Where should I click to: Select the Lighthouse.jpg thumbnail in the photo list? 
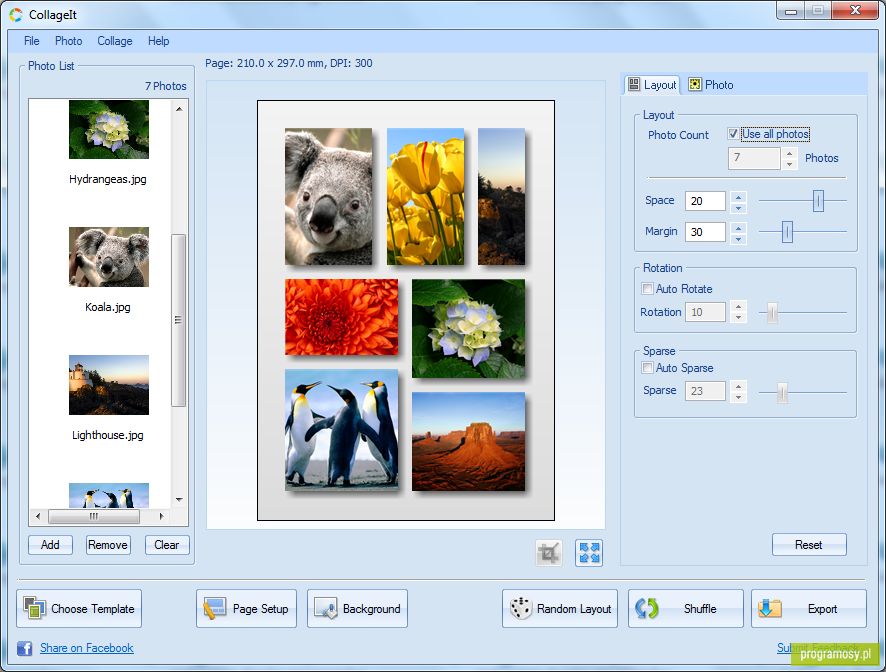tap(108, 385)
